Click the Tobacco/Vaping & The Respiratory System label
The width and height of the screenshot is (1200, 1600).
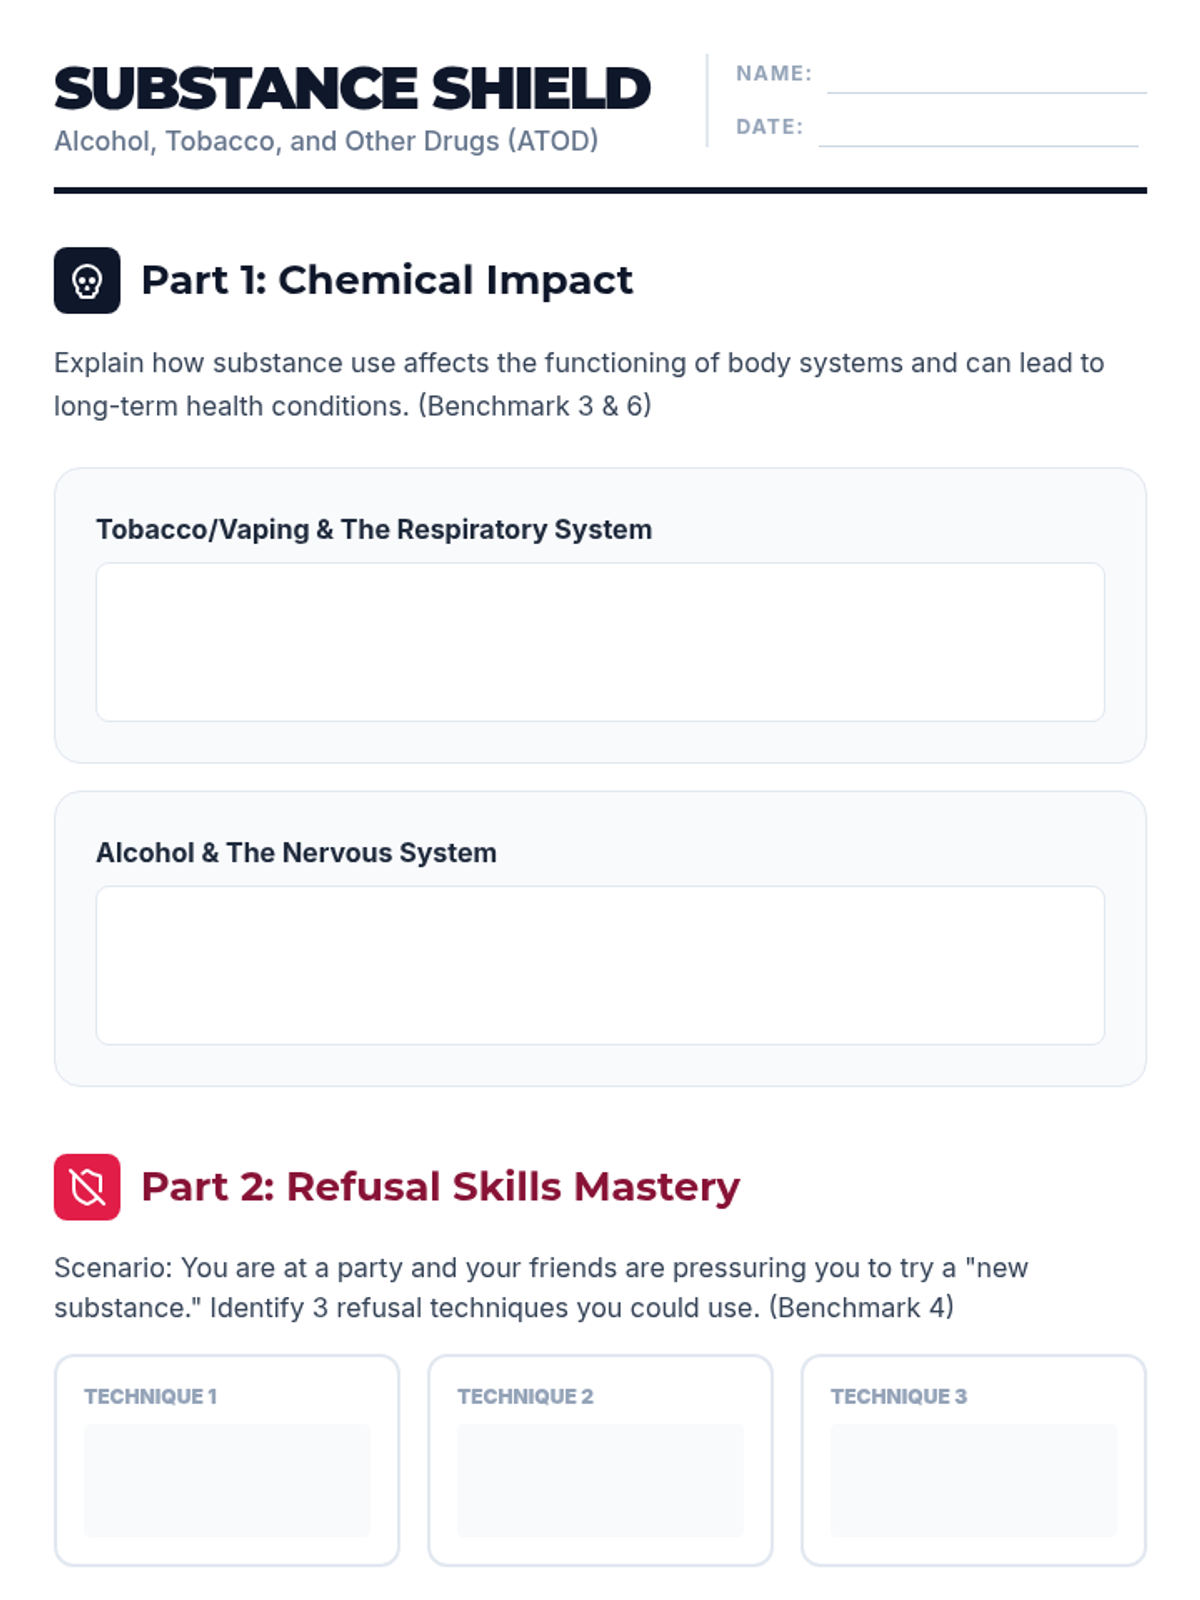(374, 529)
